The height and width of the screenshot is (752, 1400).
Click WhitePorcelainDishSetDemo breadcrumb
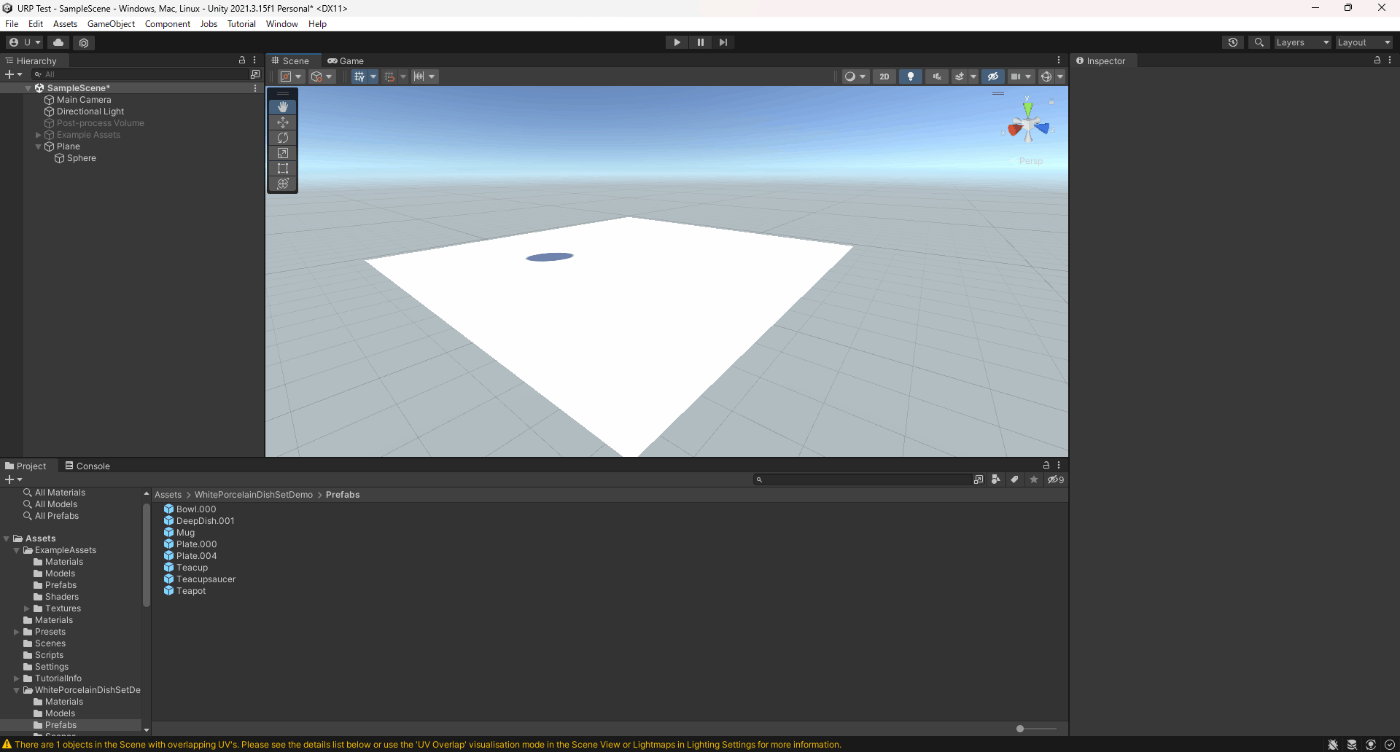254,495
